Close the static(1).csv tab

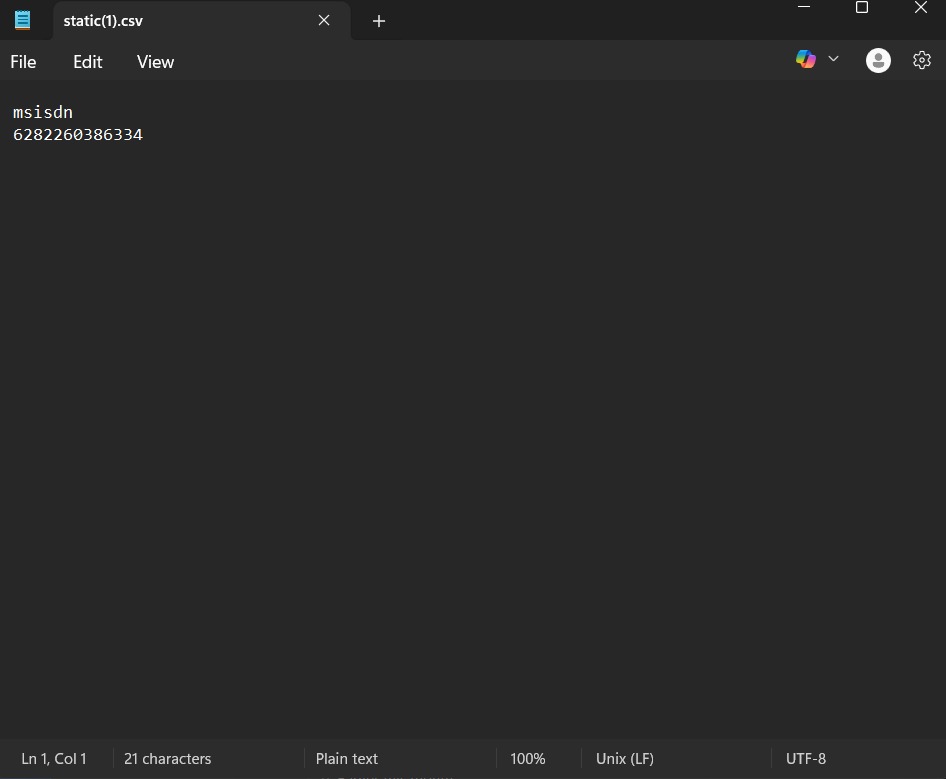[324, 20]
